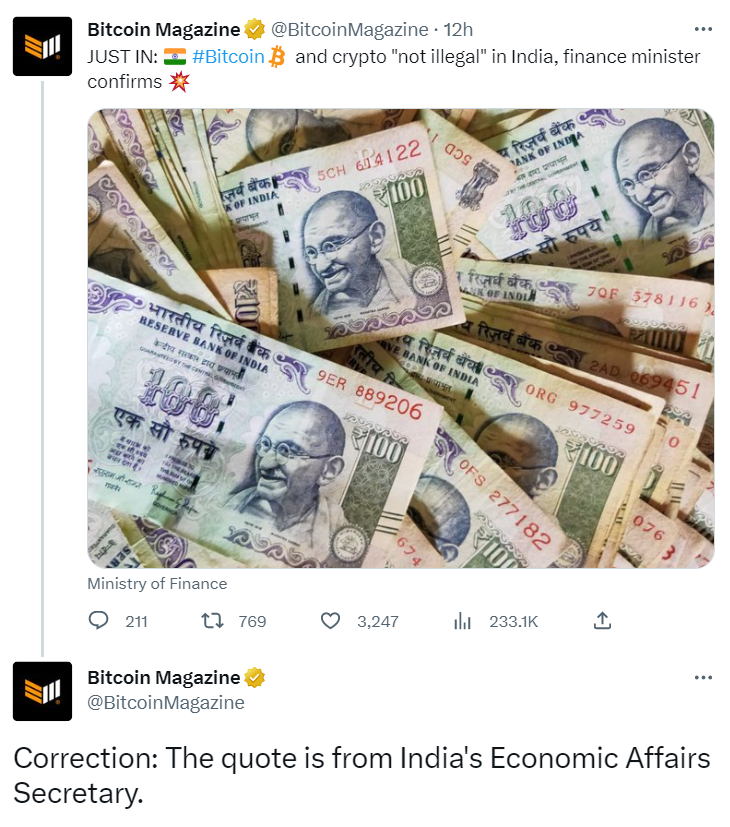Click the reply speech bubble icon
The image size is (730, 827).
pos(98,621)
